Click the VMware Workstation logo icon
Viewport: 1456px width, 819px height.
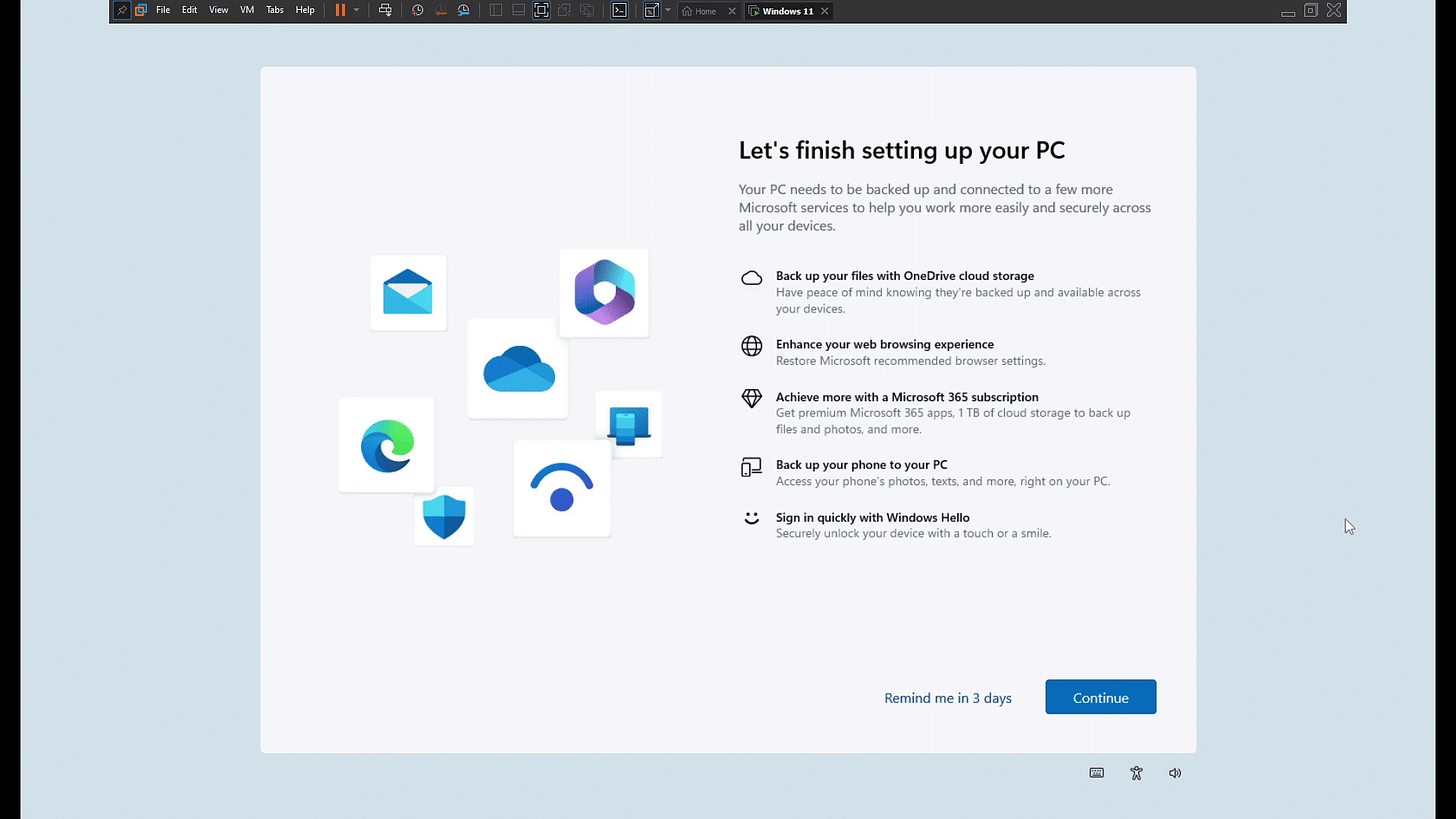[x=141, y=10]
